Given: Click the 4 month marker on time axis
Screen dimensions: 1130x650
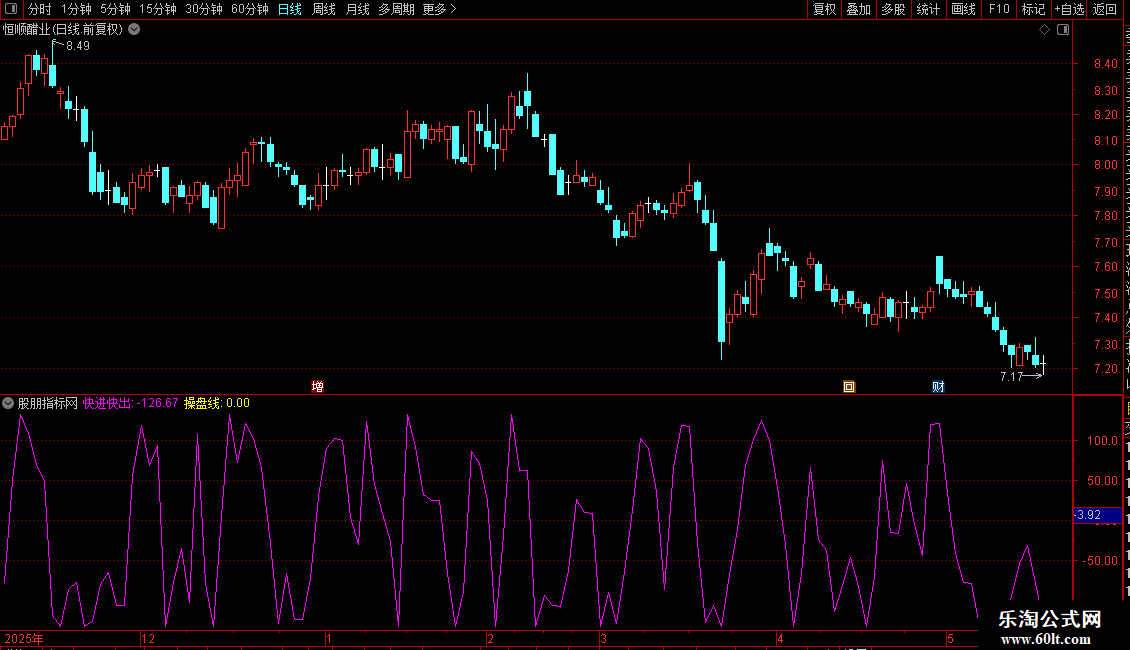Looking at the screenshot, I should tap(780, 639).
